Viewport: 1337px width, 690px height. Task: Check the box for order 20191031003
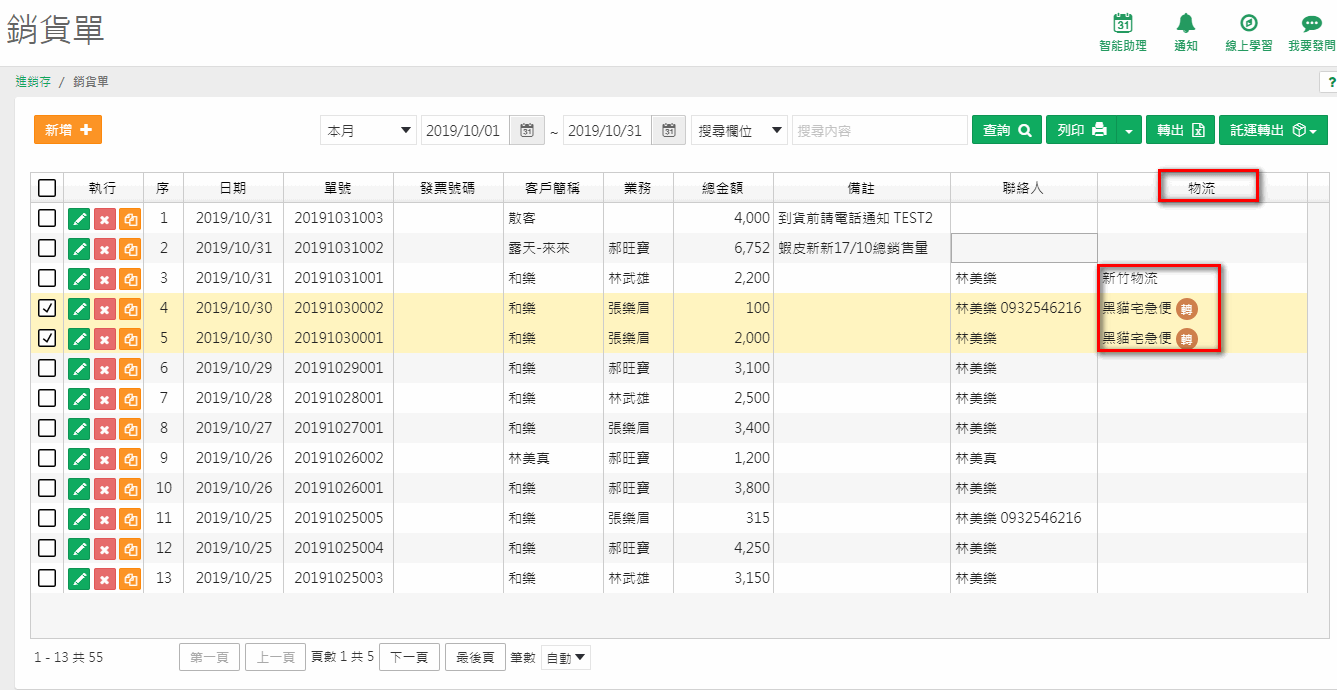pos(47,218)
